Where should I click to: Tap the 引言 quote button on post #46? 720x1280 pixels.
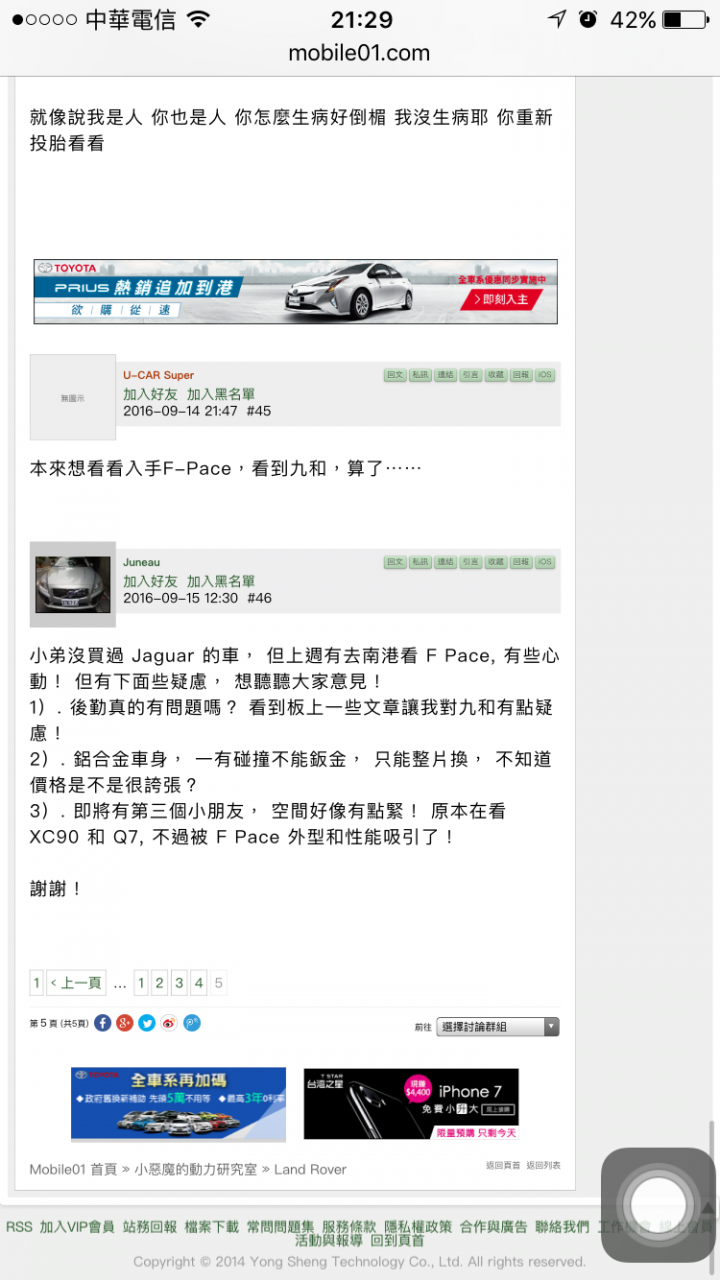[470, 562]
